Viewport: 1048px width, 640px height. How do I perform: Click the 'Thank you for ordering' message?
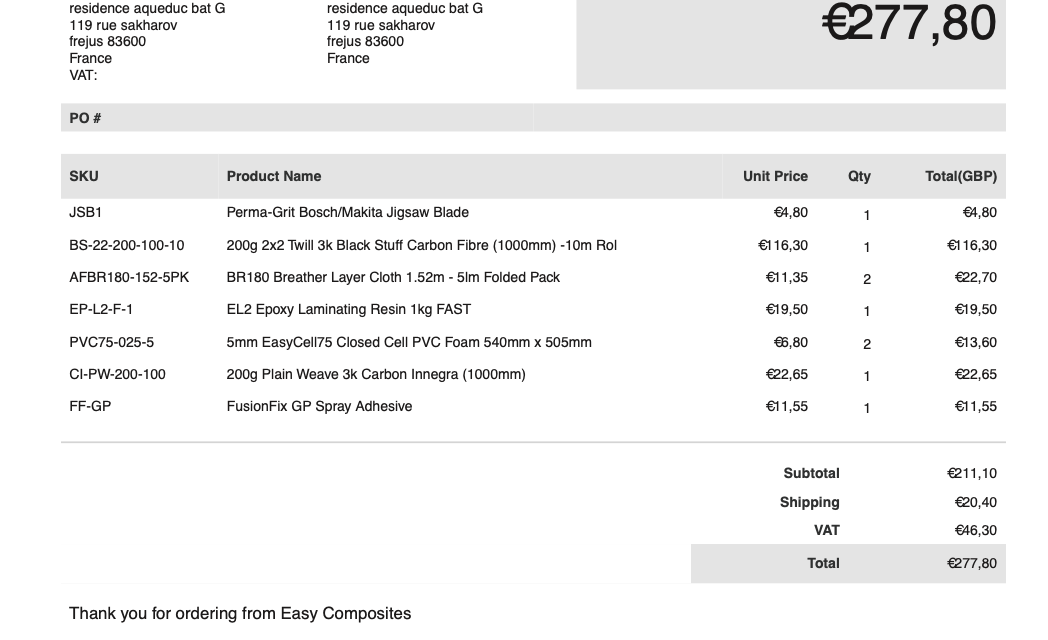click(x=240, y=613)
